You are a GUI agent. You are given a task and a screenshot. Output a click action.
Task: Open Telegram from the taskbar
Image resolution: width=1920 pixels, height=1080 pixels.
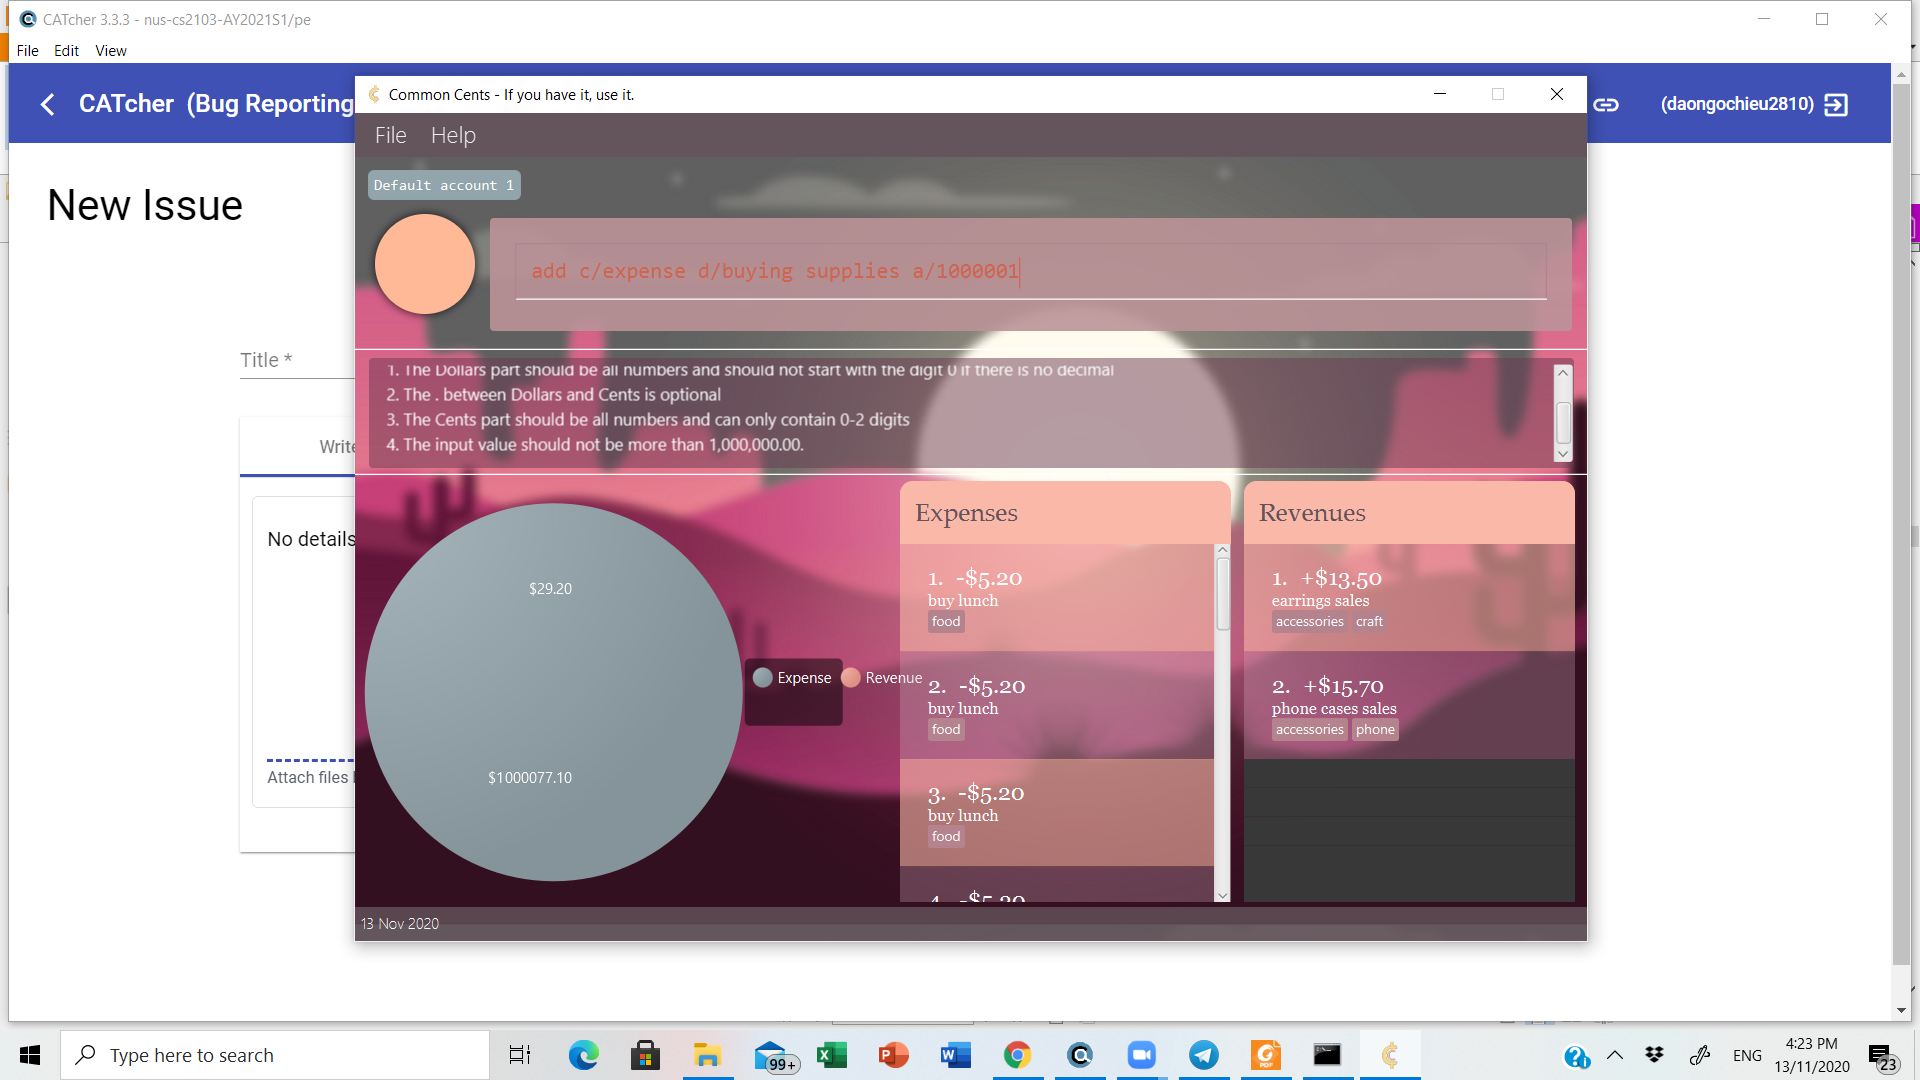1203,1055
